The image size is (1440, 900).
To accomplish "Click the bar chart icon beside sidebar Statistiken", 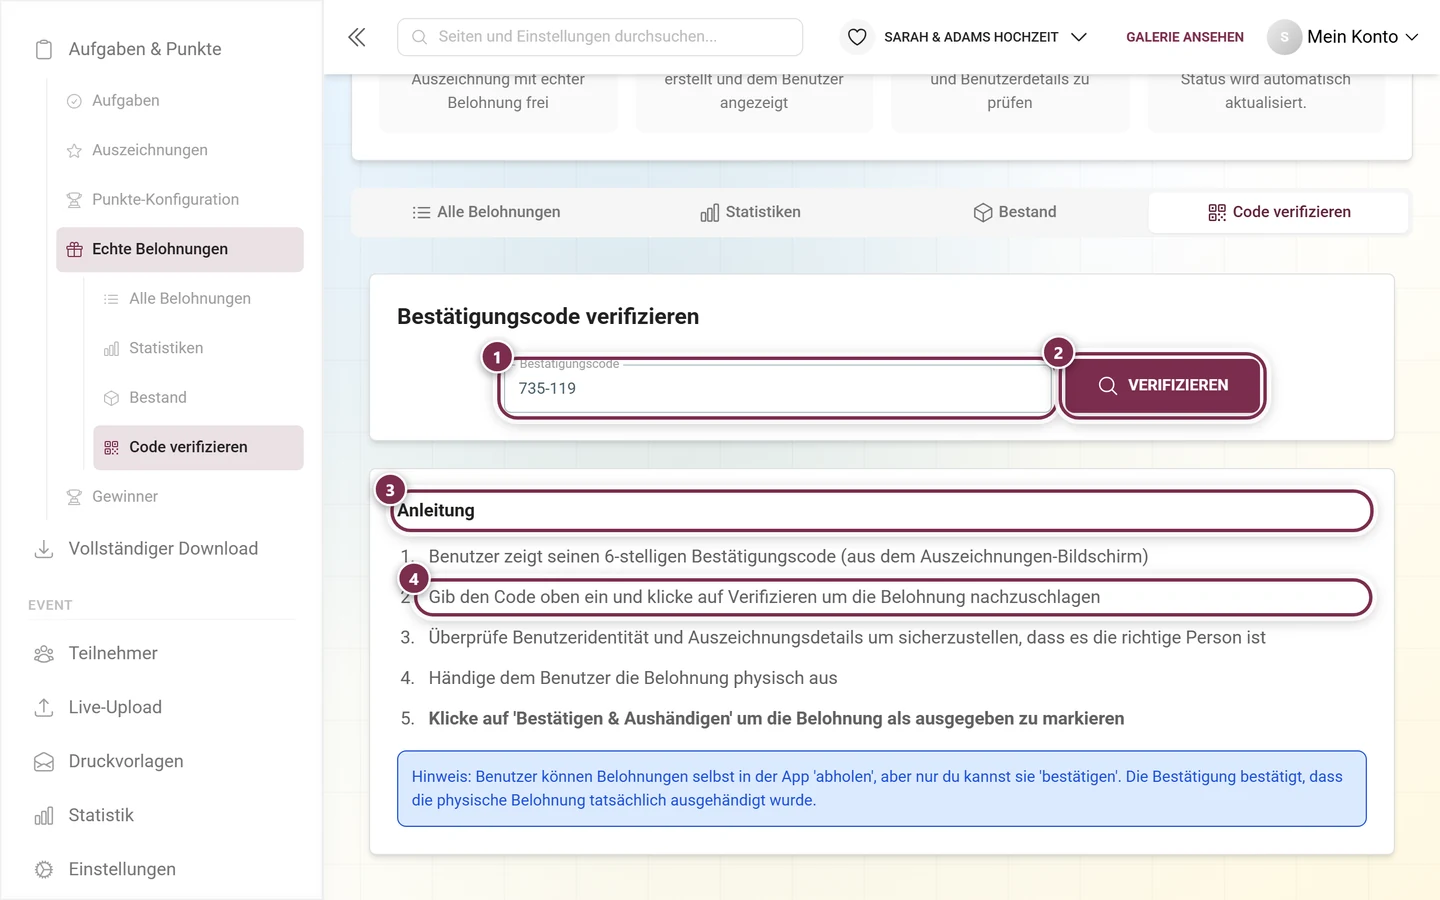I will click(x=111, y=348).
